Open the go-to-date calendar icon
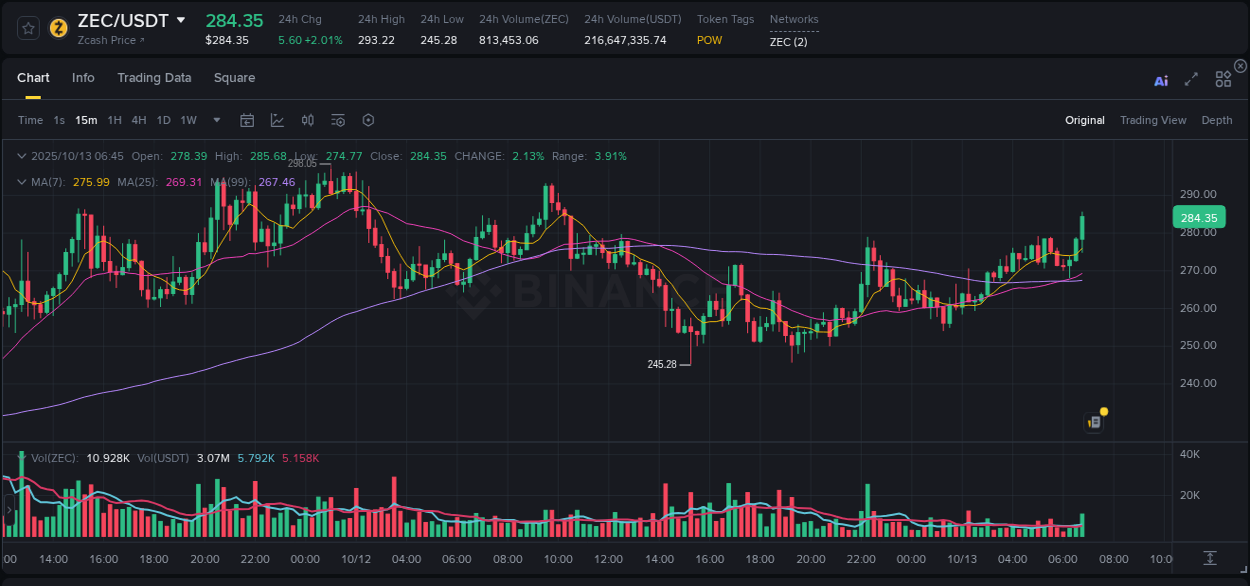 247,120
